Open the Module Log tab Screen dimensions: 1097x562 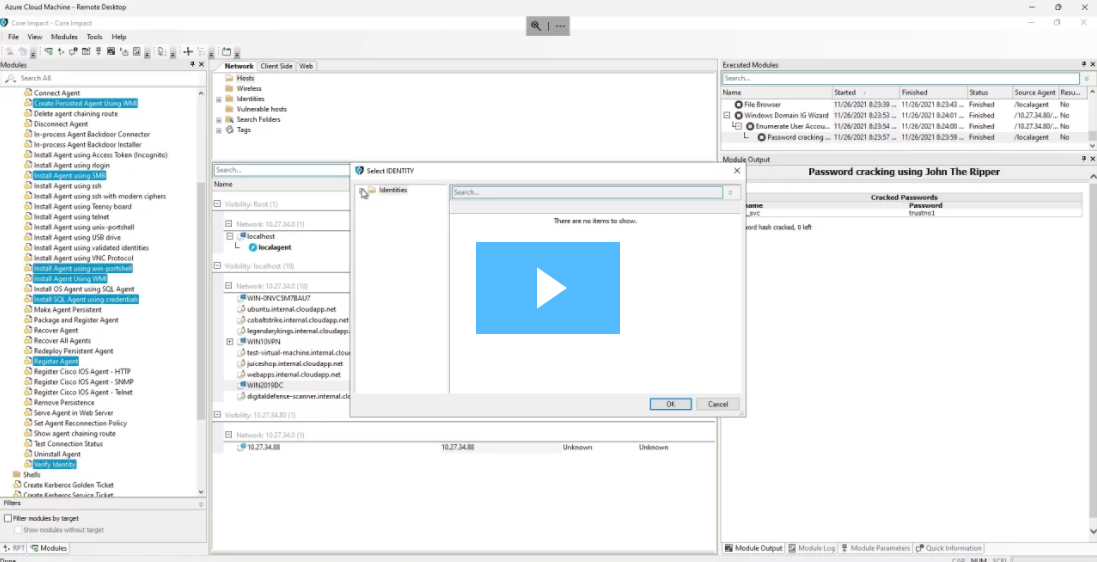pyautogui.click(x=812, y=548)
